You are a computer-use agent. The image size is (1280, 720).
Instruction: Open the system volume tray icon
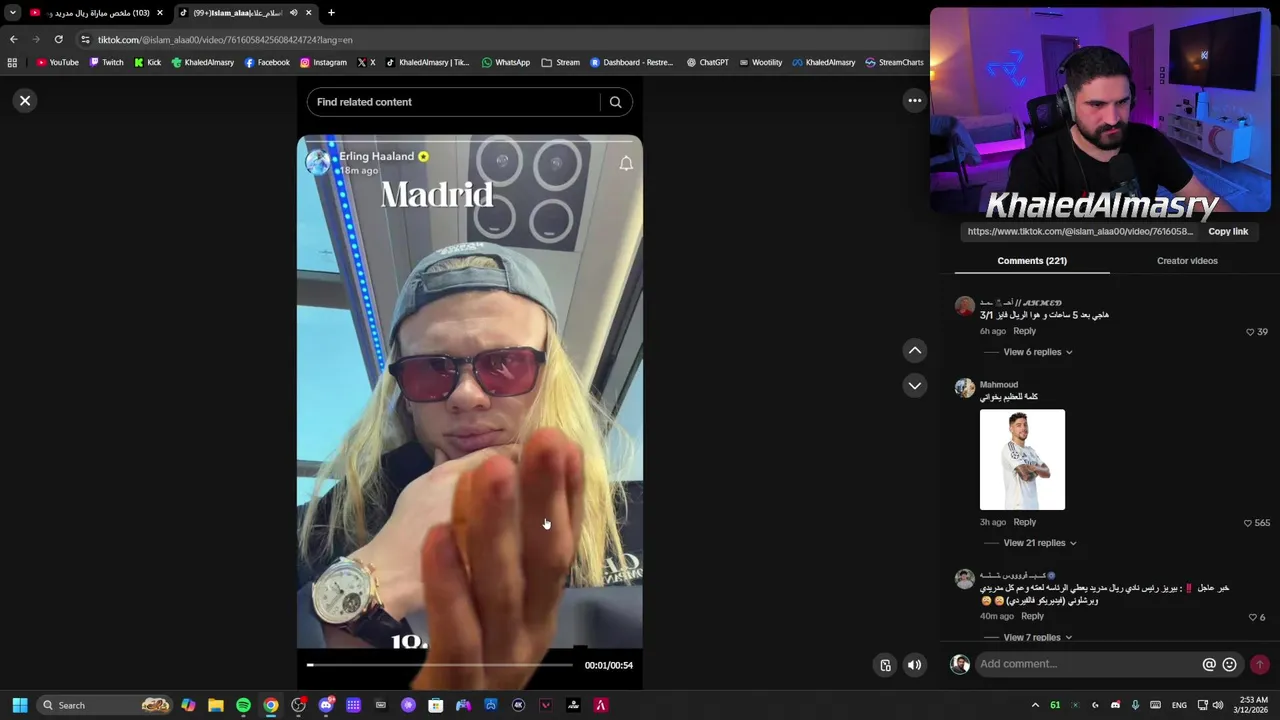1218,706
